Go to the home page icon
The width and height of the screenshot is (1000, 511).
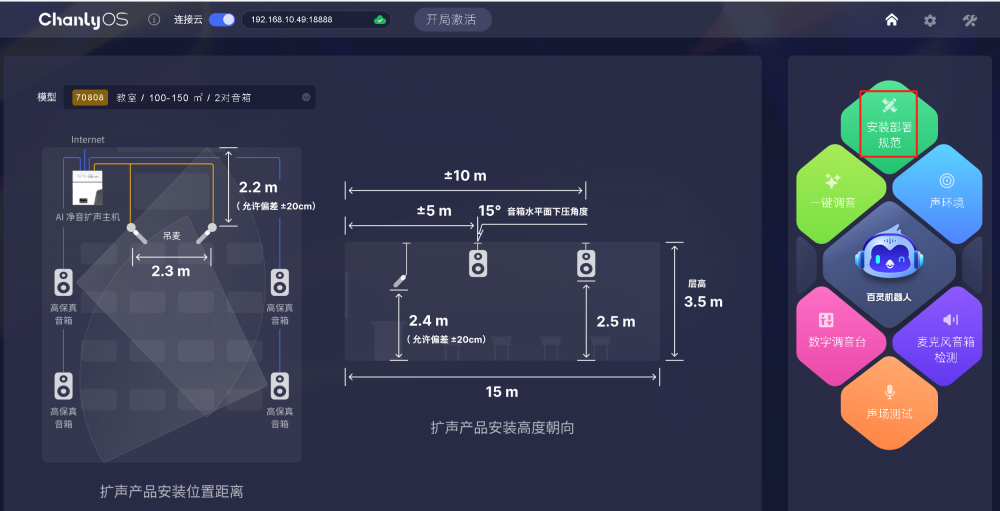click(892, 20)
